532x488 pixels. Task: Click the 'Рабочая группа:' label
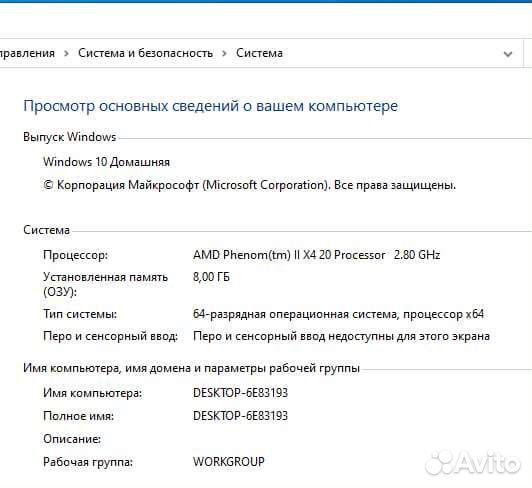click(x=88, y=462)
